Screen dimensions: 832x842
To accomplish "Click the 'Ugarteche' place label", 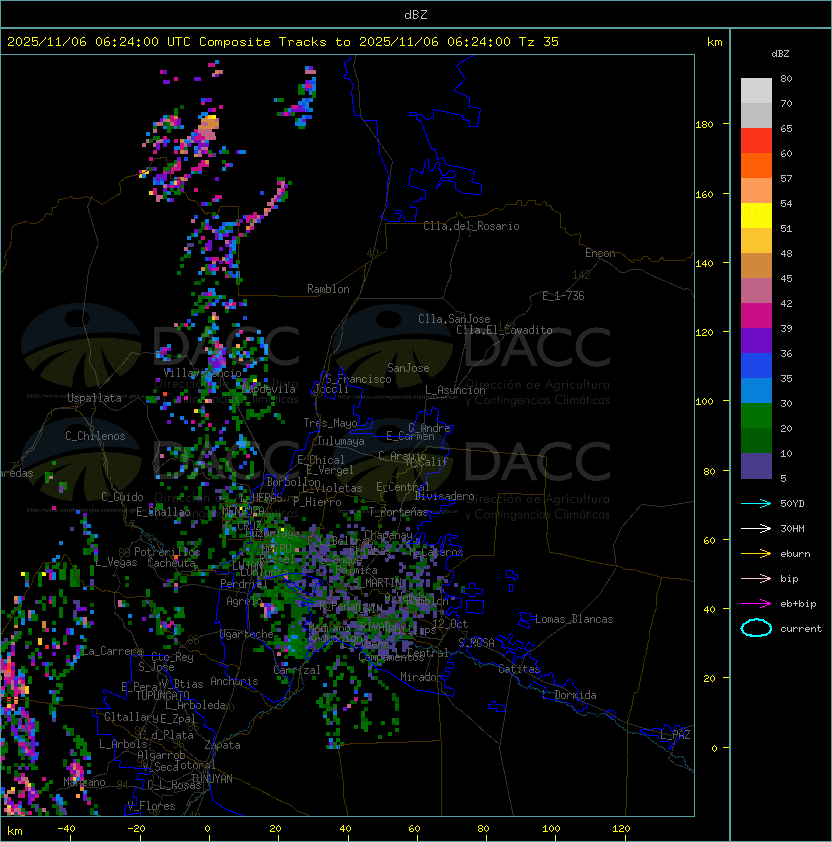I will [247, 634].
